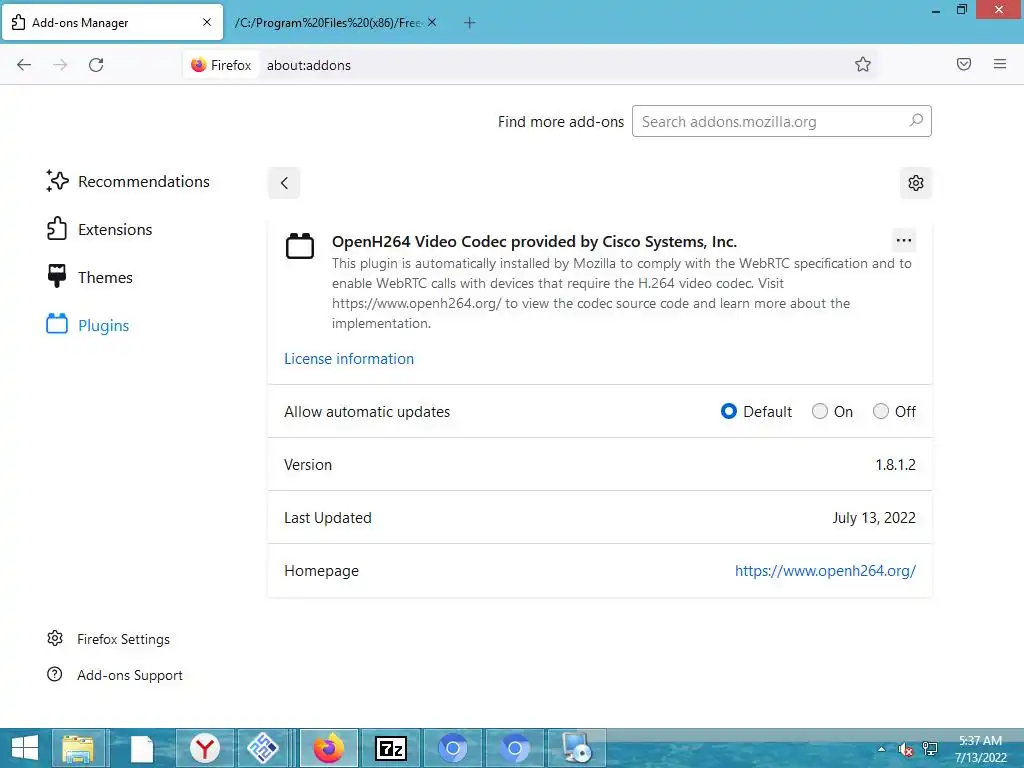Click the network tray icon
This screenshot has height=768, width=1024.
click(x=929, y=749)
